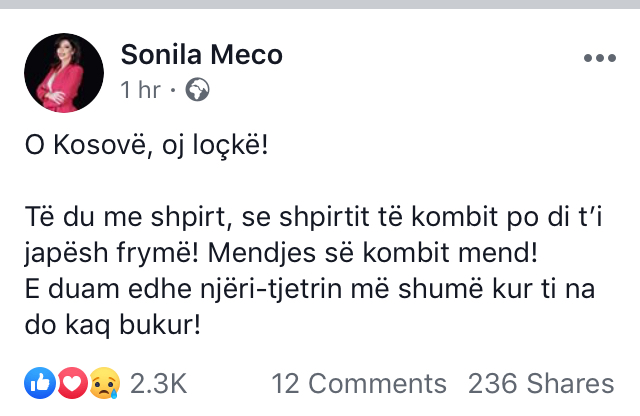640x416 pixels.
Task: Click the word "Kosovë" in the first line
Action: coord(104,147)
